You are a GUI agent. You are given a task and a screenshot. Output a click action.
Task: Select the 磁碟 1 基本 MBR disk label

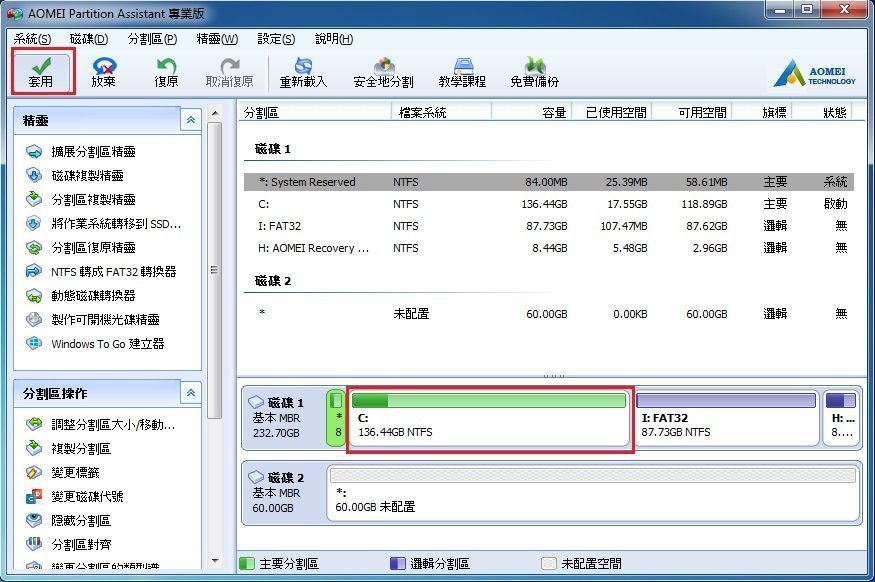[283, 418]
